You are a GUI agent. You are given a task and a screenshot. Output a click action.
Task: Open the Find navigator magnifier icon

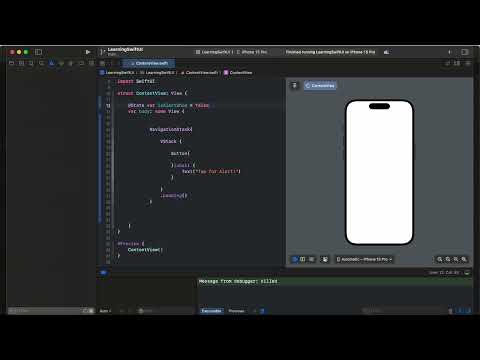tap(41, 63)
